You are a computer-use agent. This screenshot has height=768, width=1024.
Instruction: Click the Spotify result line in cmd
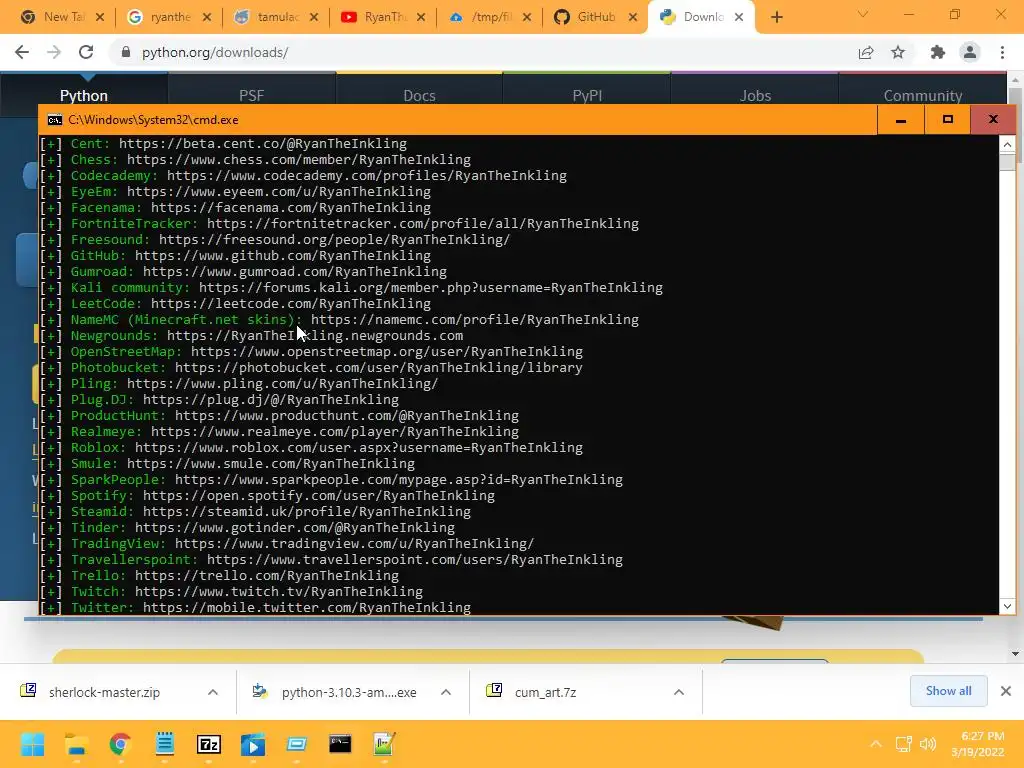[x=268, y=495]
